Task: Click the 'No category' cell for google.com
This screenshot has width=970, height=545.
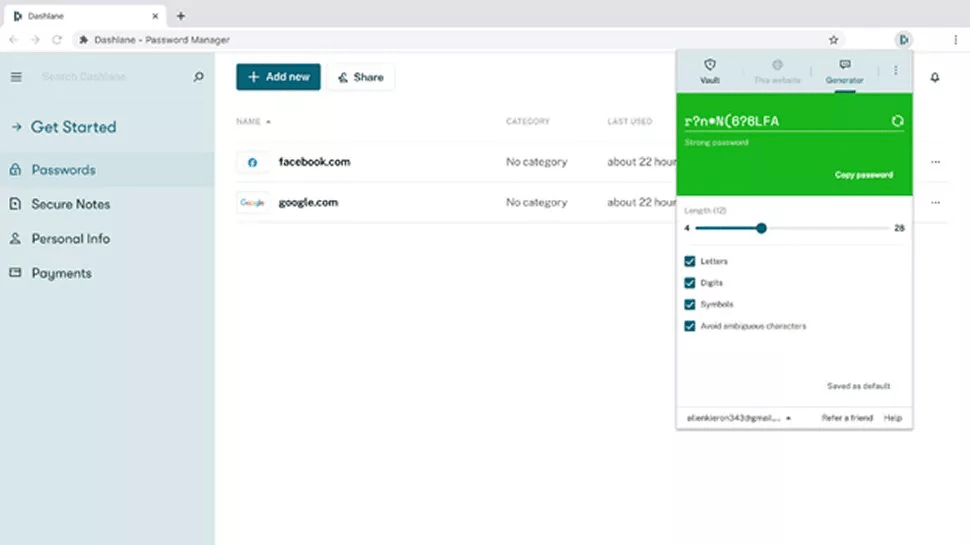Action: pos(536,202)
